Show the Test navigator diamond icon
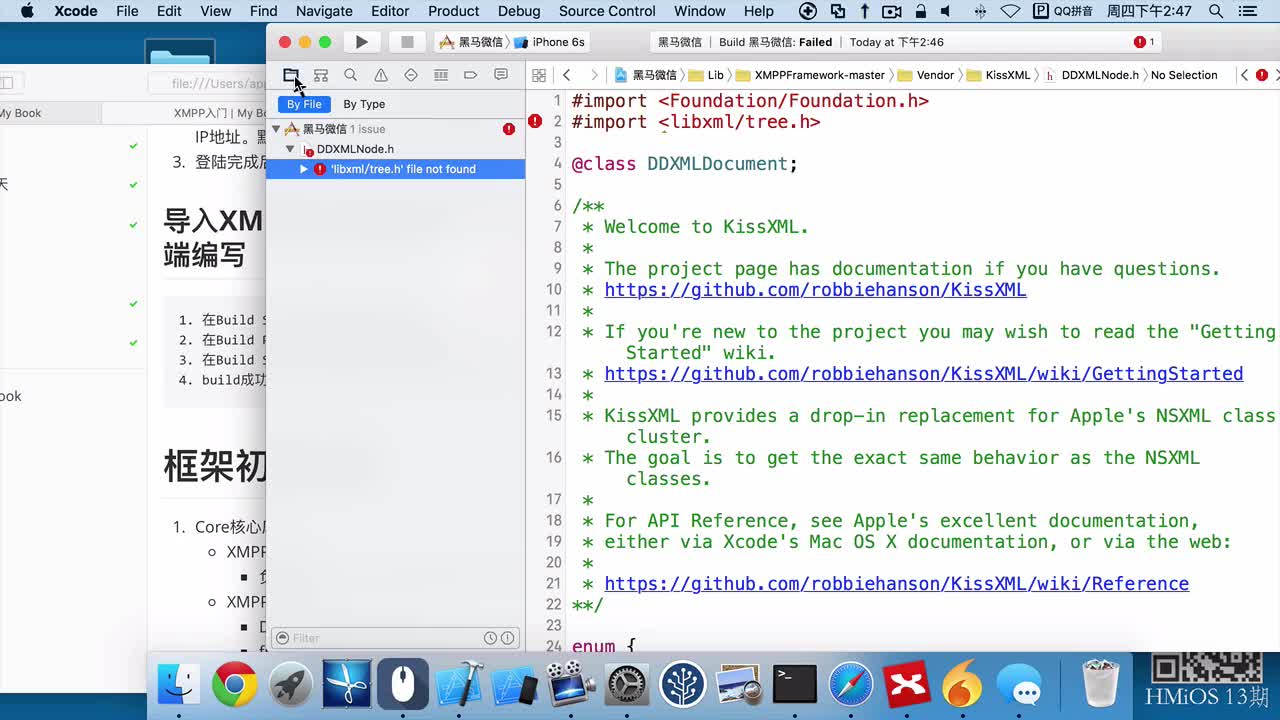The width and height of the screenshot is (1280, 720). (x=411, y=75)
